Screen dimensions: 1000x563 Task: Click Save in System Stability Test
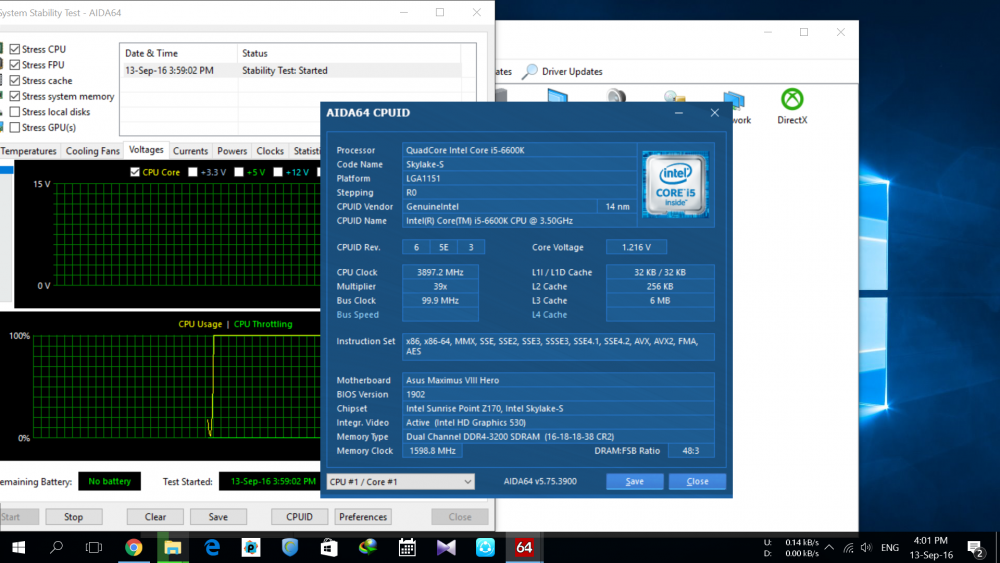coord(218,517)
